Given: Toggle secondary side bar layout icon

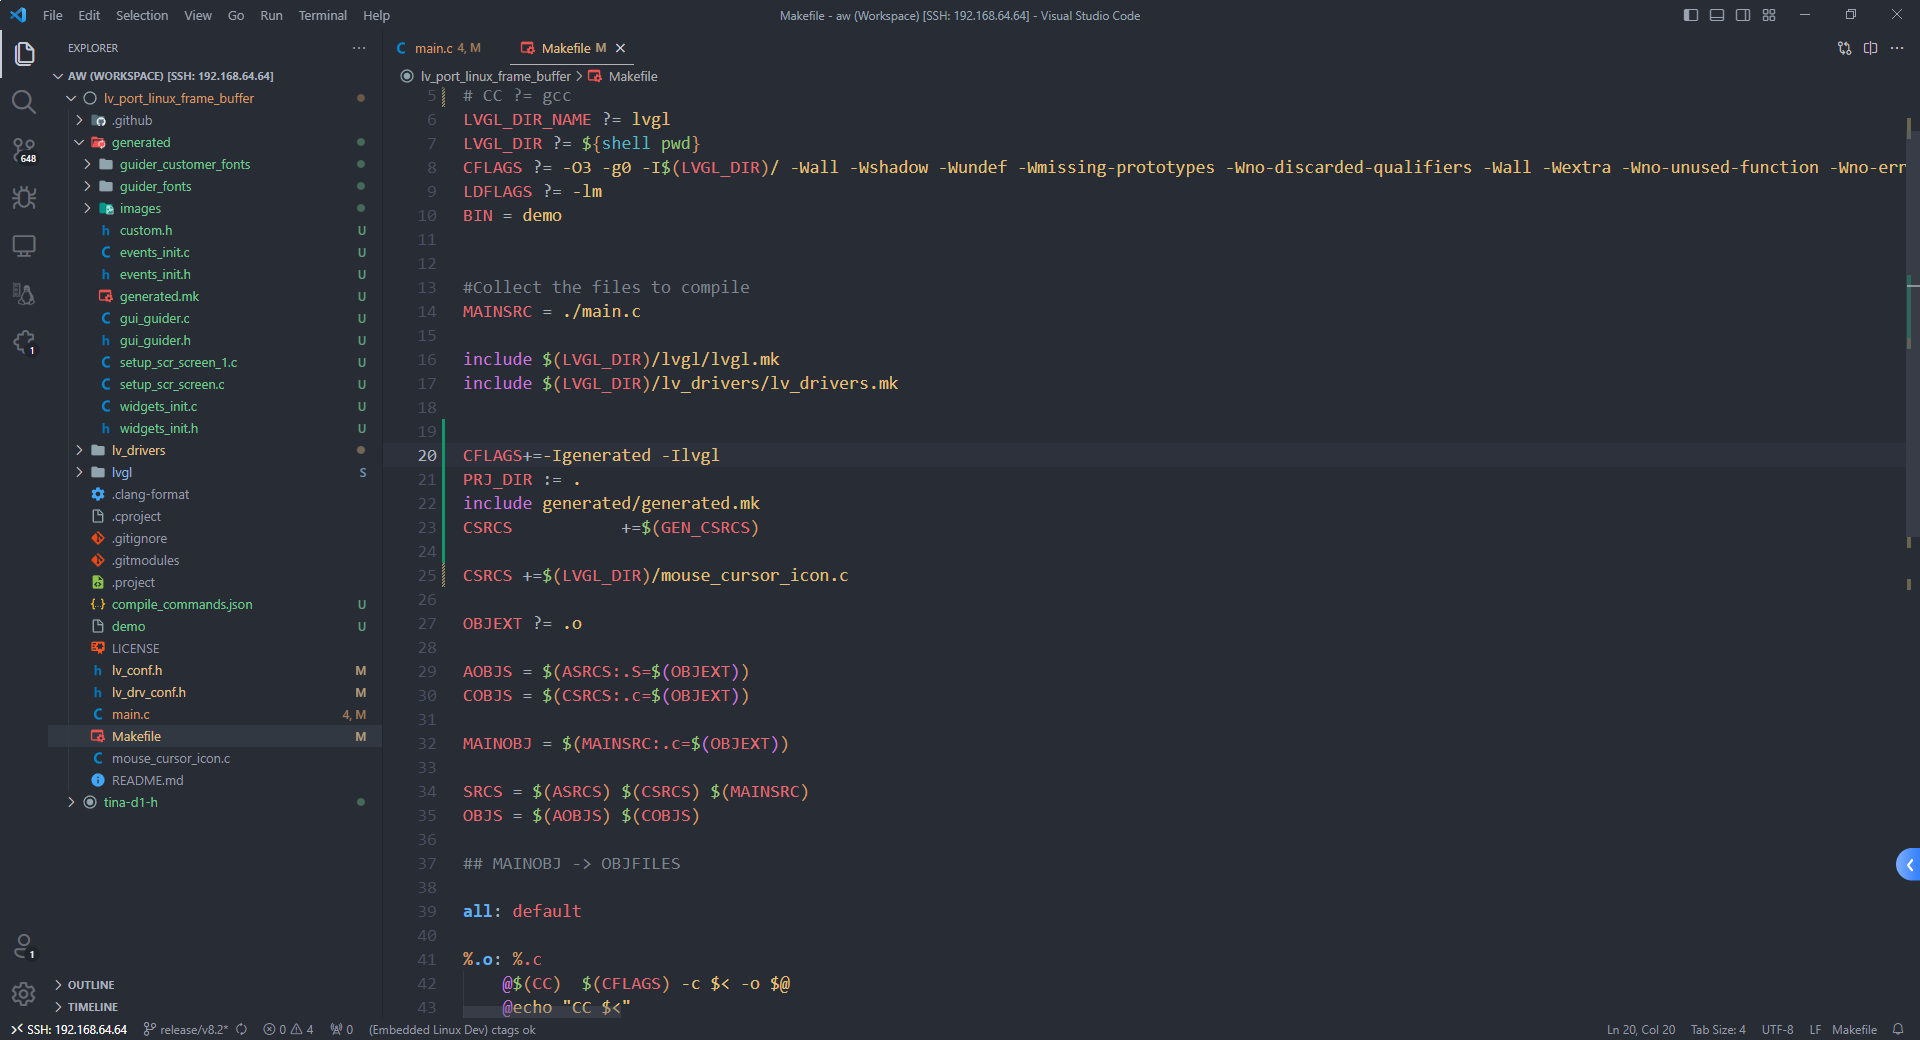Looking at the screenshot, I should click(x=1743, y=15).
